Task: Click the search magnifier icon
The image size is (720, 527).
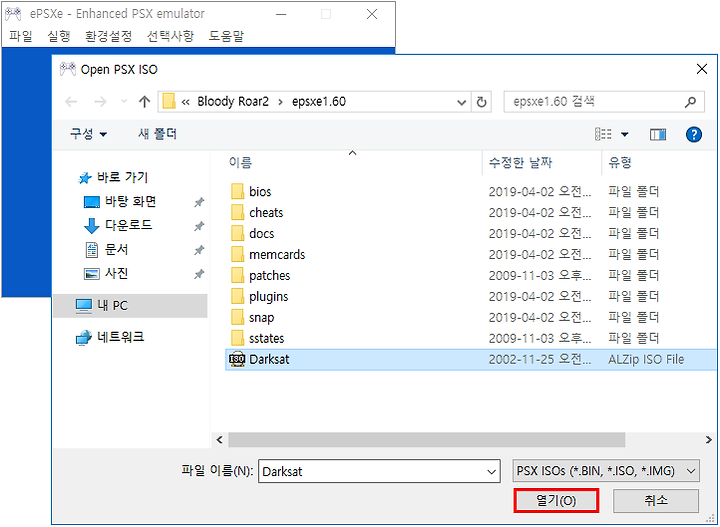Action: 690,101
